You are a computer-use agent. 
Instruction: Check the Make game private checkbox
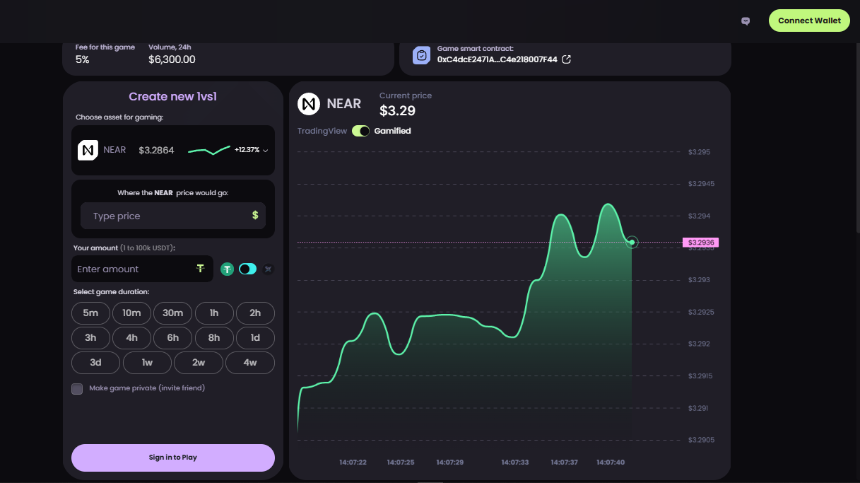(77, 389)
